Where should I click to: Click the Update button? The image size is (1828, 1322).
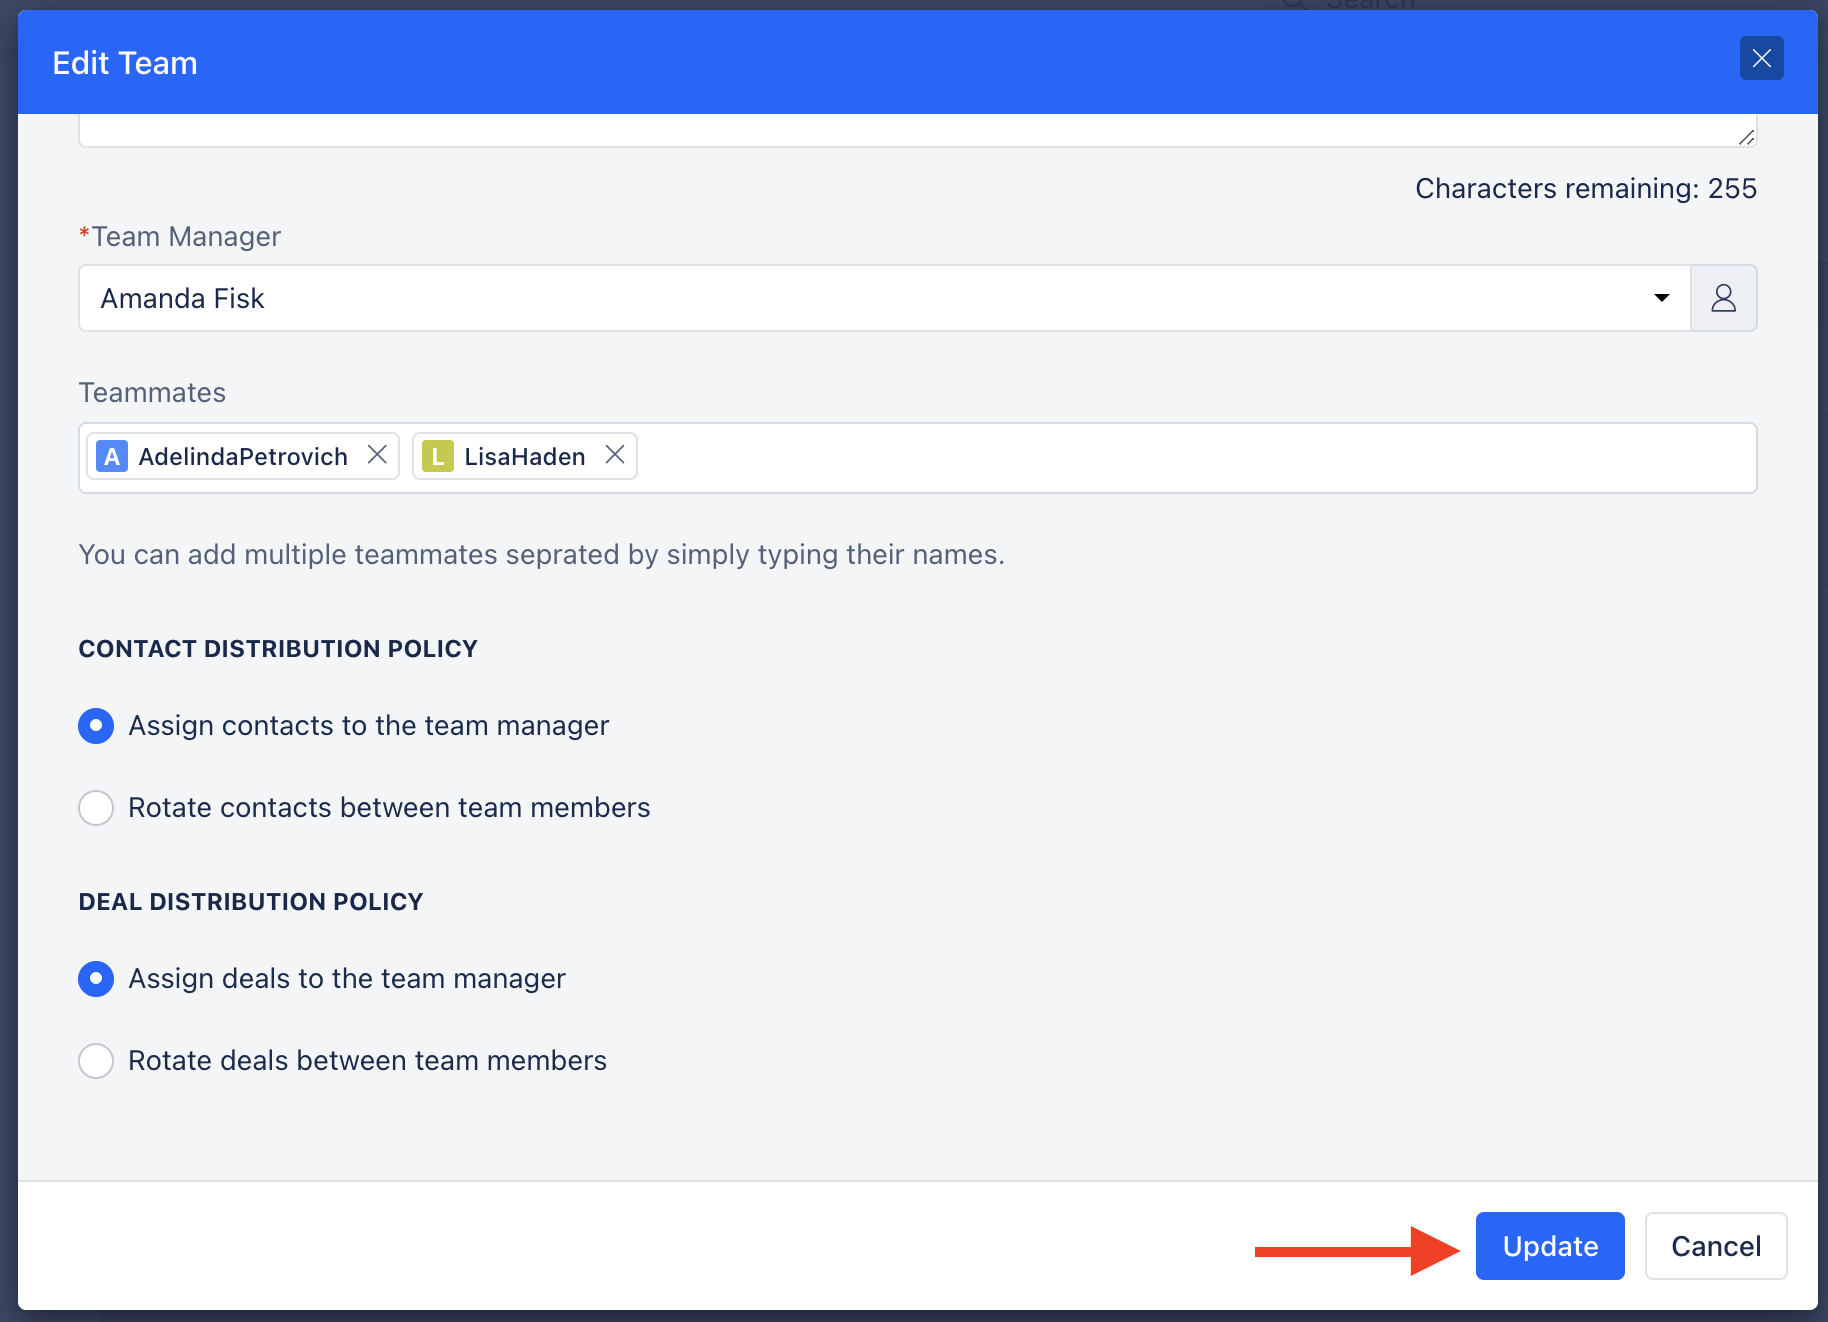1550,1246
